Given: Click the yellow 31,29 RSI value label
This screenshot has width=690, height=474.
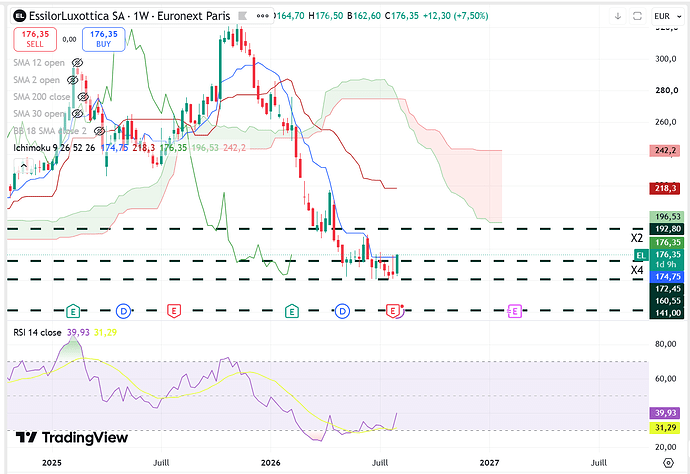Looking at the screenshot, I should click(665, 427).
